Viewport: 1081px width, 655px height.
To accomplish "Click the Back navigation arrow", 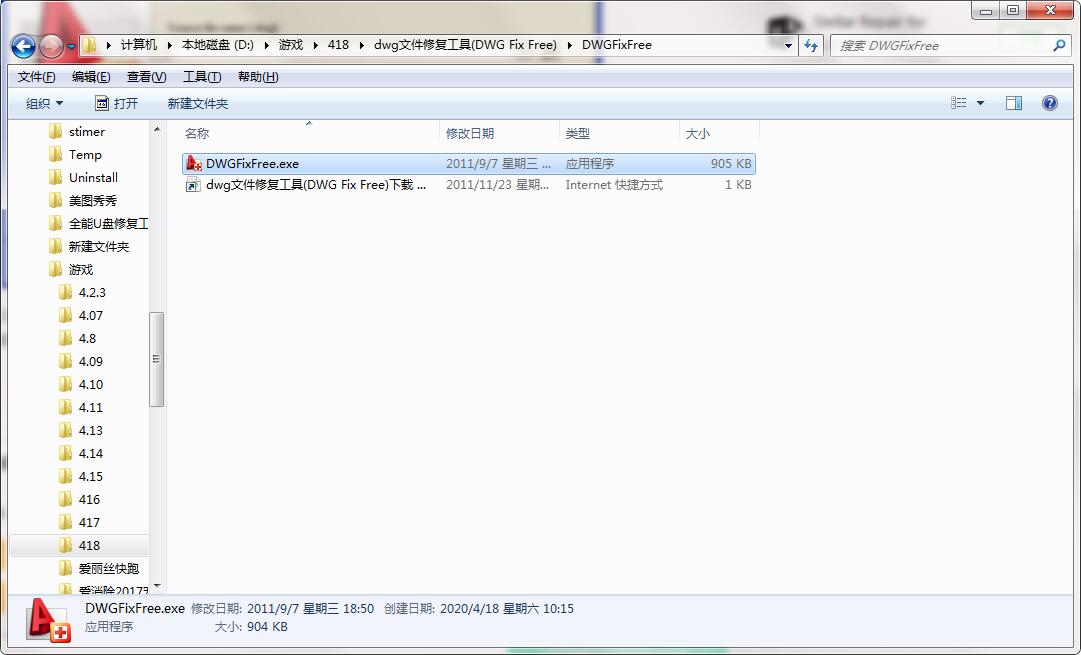I will pyautogui.click(x=23, y=46).
